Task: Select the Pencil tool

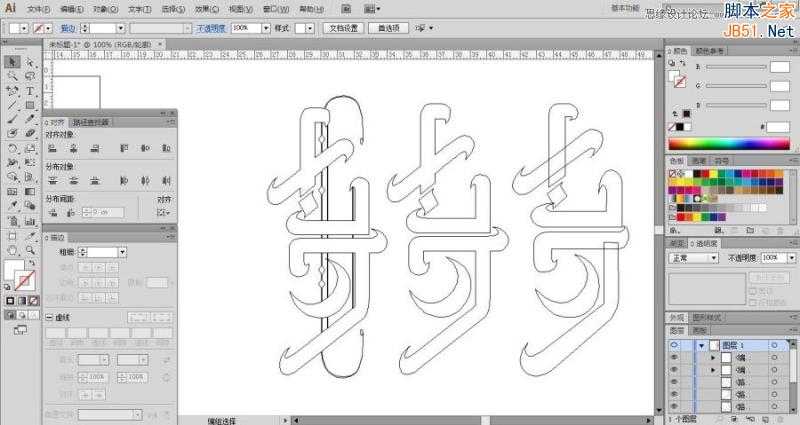Action: click(30, 119)
